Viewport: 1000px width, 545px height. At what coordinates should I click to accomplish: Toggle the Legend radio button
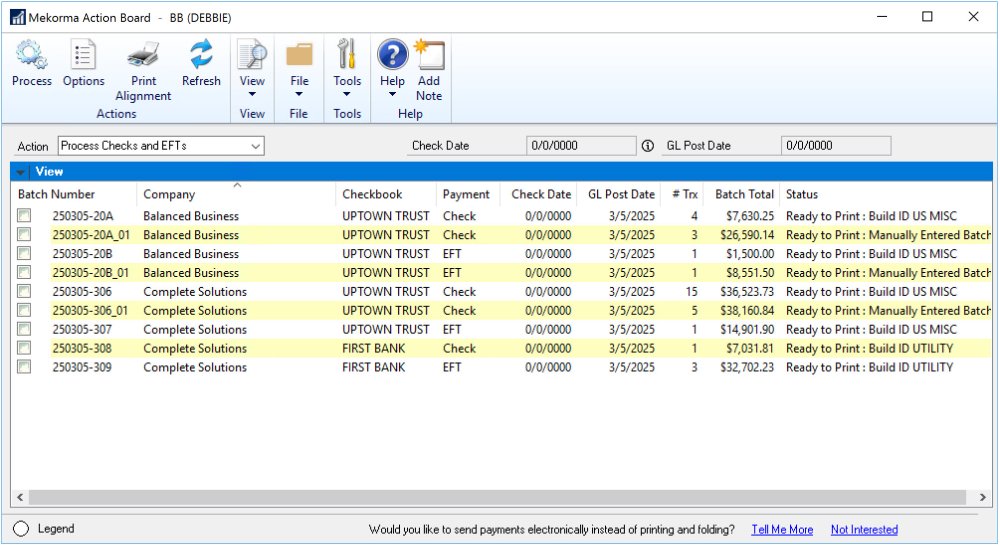21,529
